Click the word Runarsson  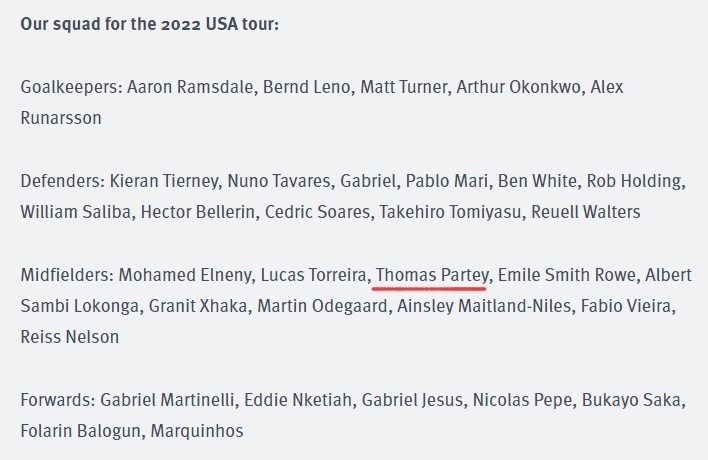tap(61, 118)
